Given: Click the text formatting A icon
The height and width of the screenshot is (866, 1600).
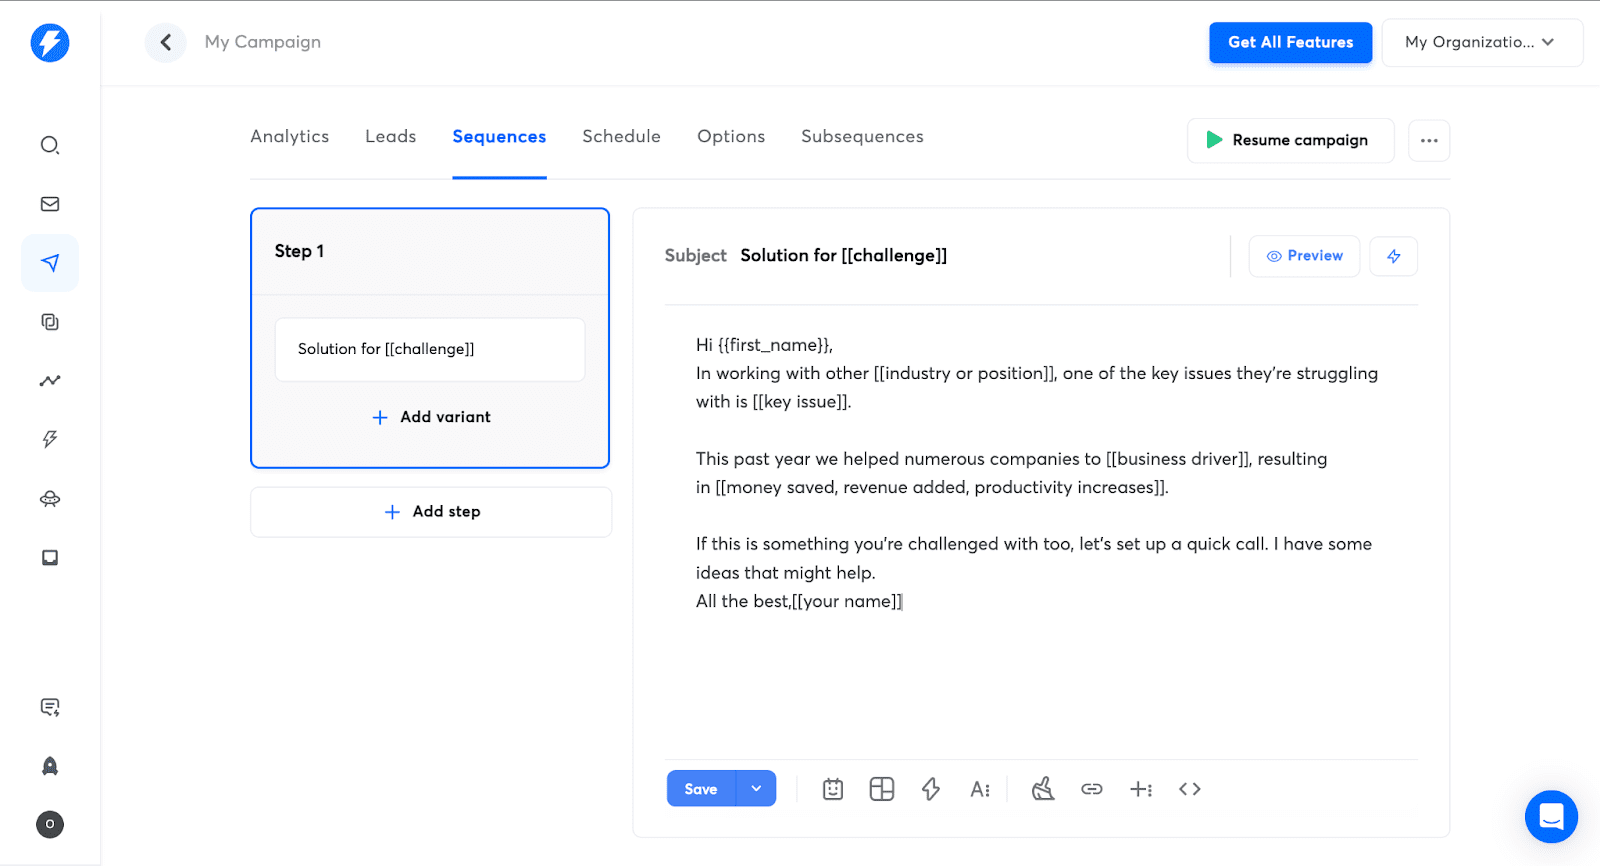Looking at the screenshot, I should 979,789.
